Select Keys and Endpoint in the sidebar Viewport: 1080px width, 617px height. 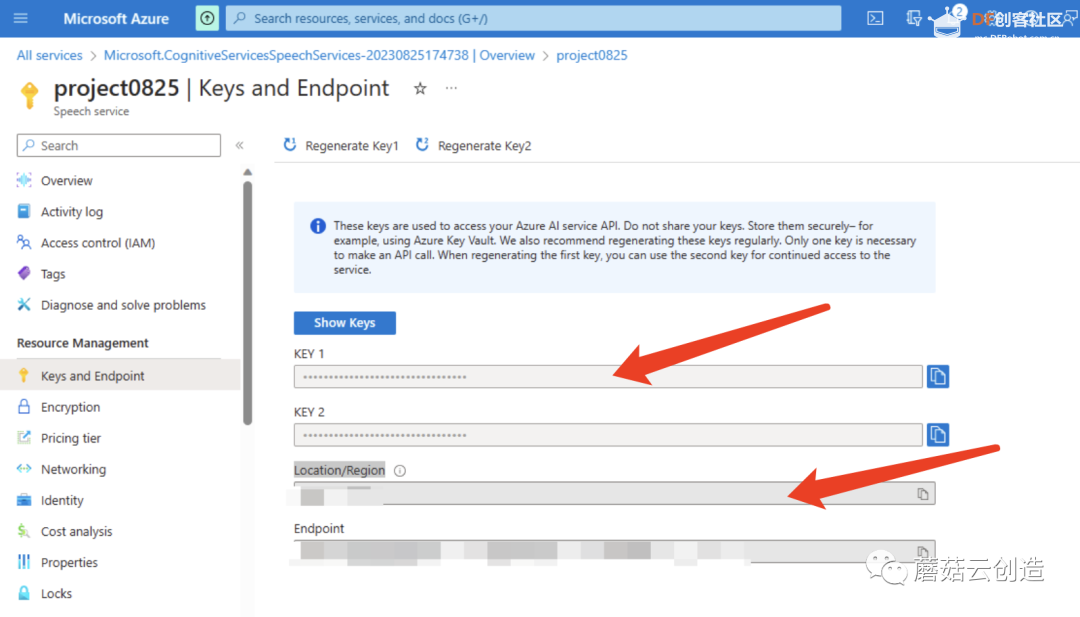120,375
